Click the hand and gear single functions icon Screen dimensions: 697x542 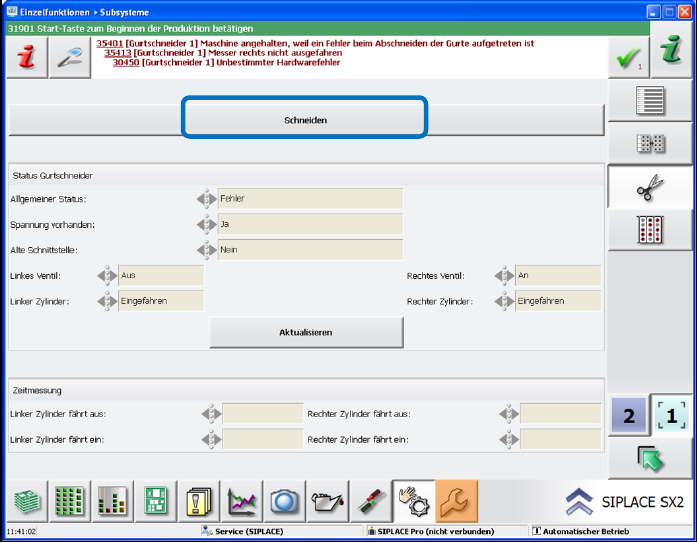[x=412, y=501]
